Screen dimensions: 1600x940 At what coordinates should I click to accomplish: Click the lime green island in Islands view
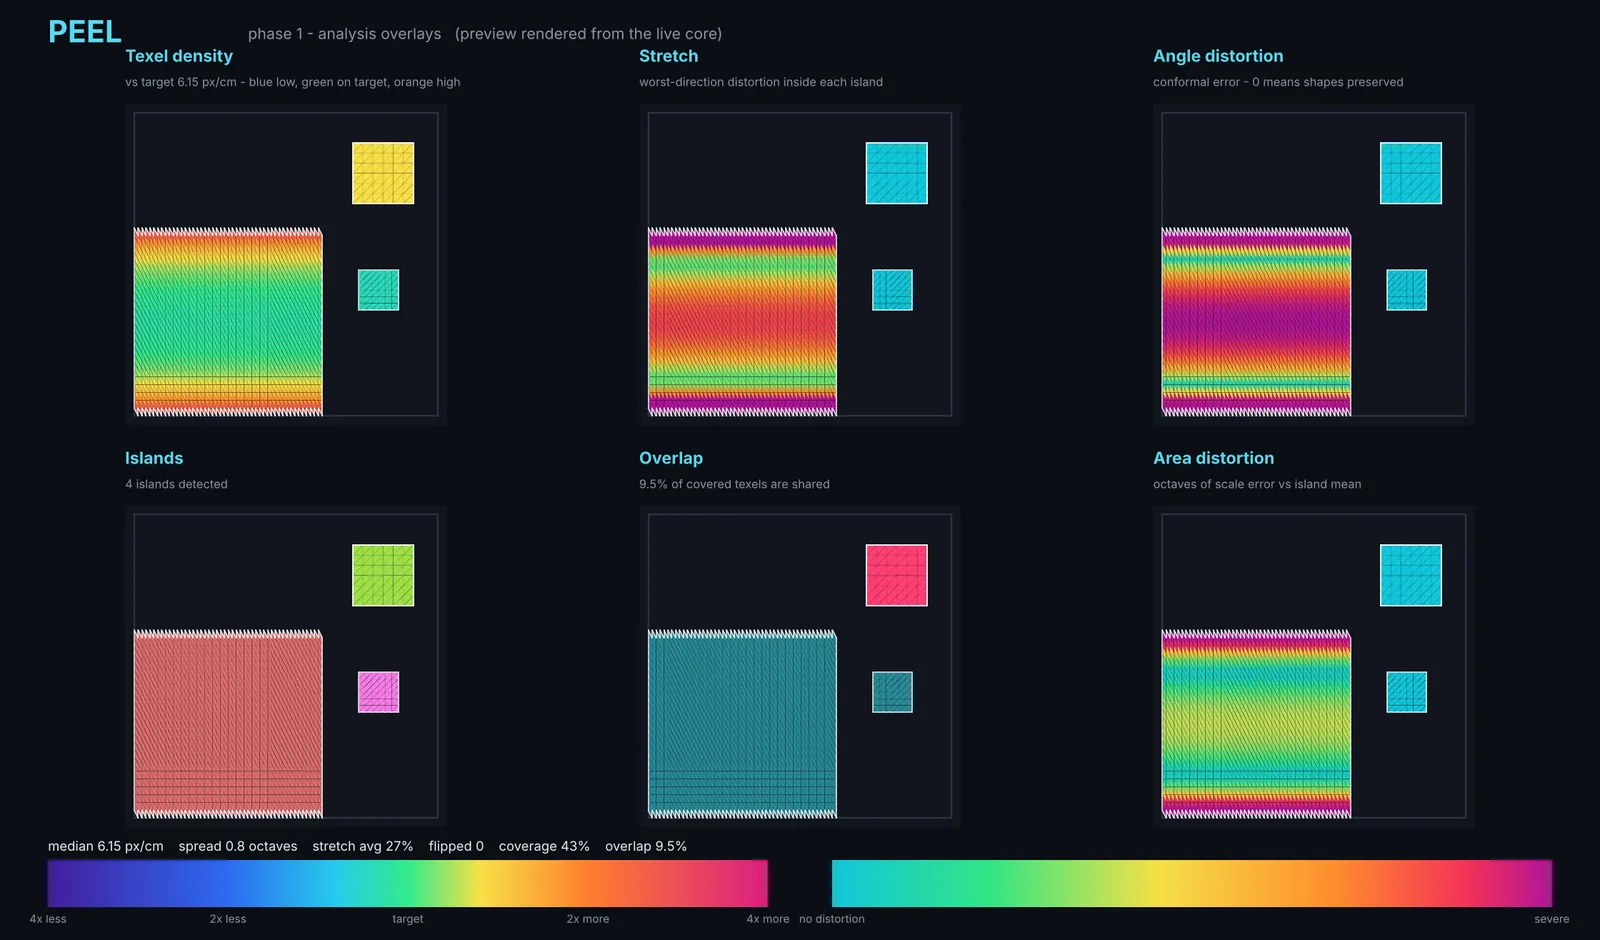383,575
